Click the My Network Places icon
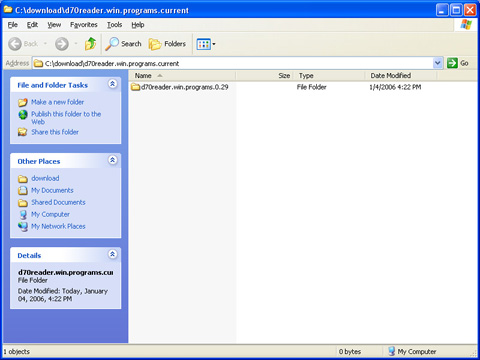This screenshot has height=360, width=480. tap(23, 226)
